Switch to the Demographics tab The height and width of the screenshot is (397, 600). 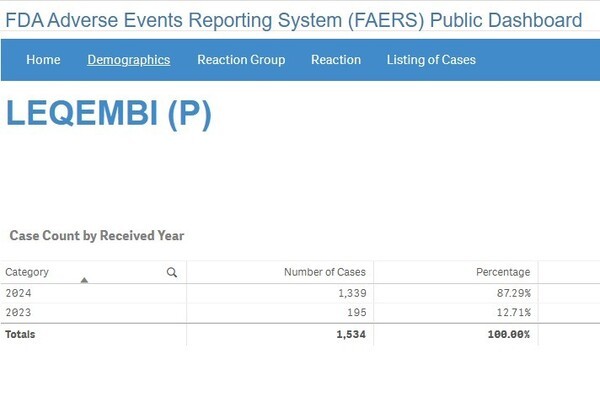click(129, 60)
